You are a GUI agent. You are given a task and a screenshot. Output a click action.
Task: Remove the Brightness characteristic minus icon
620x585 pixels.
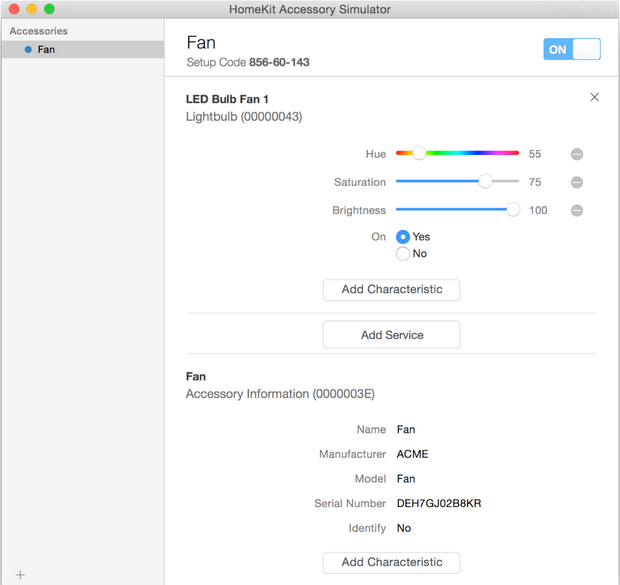[x=577, y=210]
